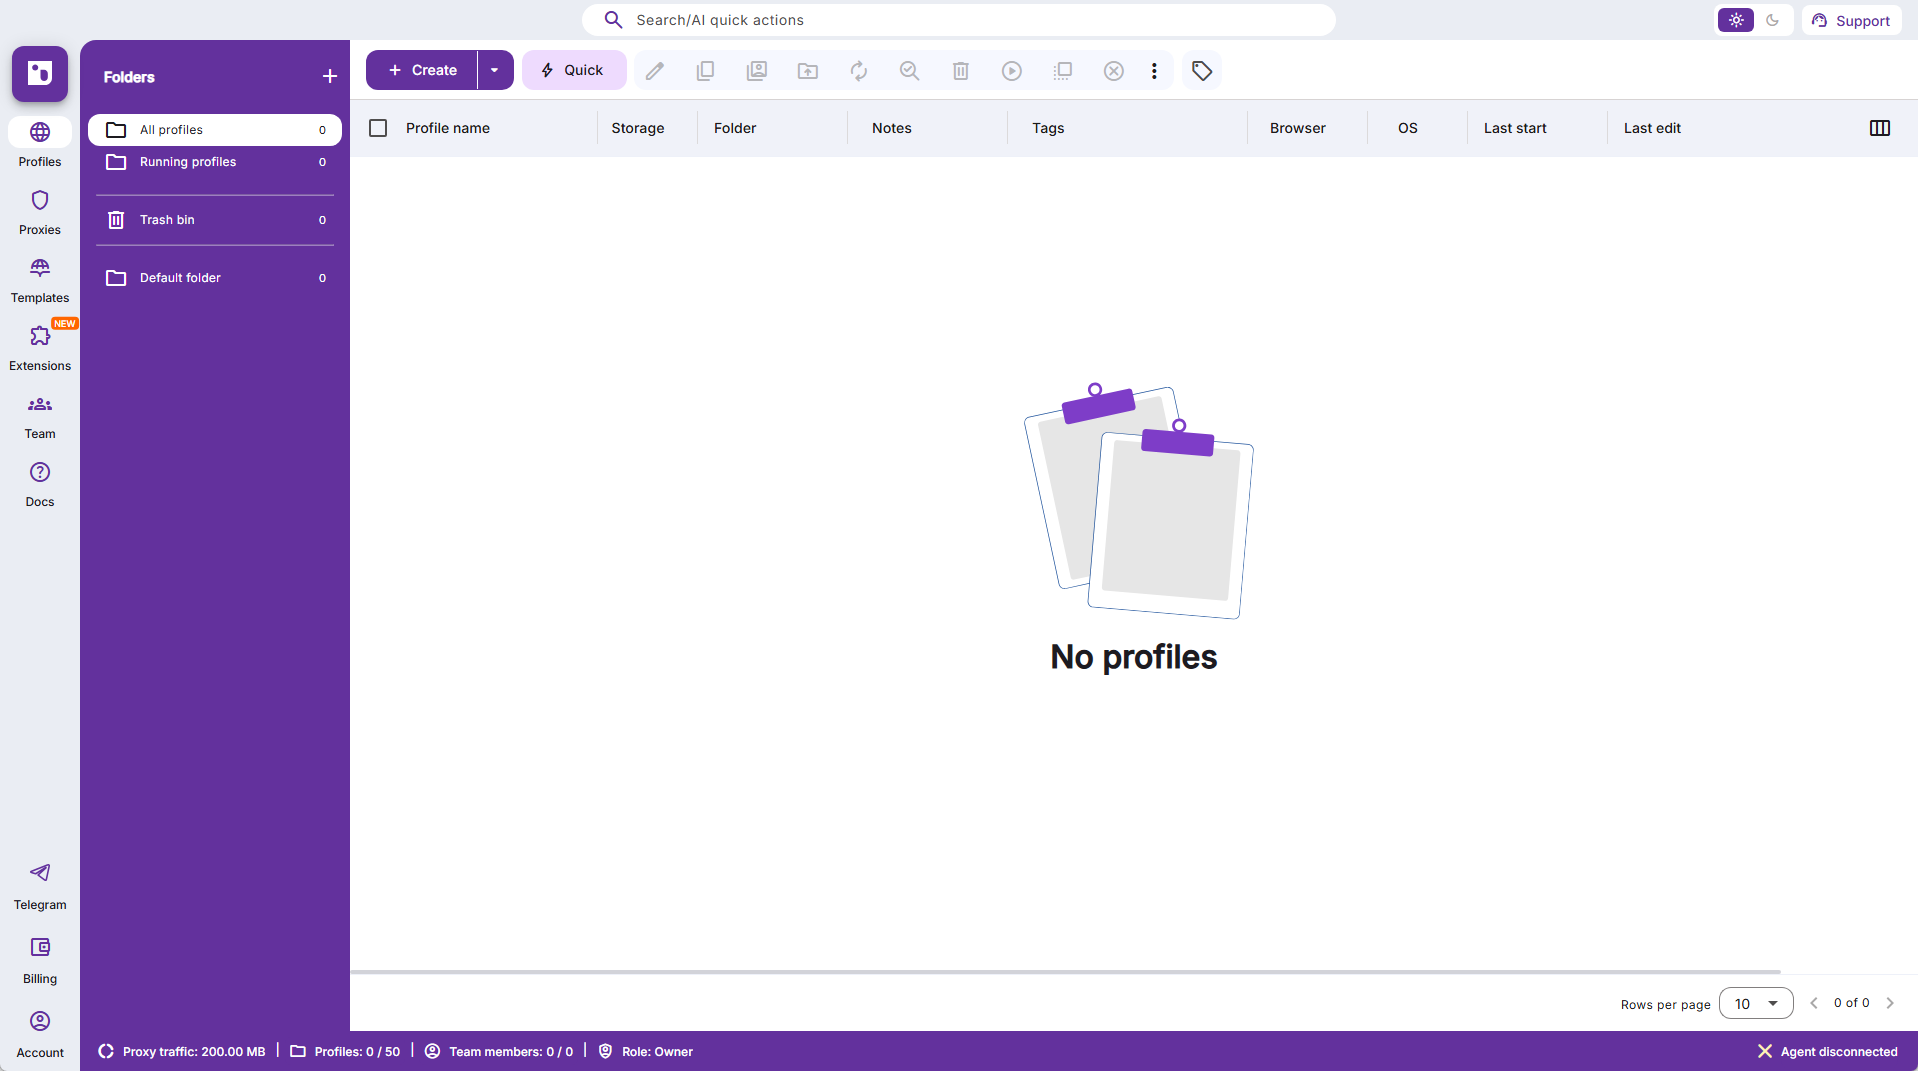Open column settings icon in table header
Image resolution: width=1918 pixels, height=1071 pixels.
coord(1879,128)
